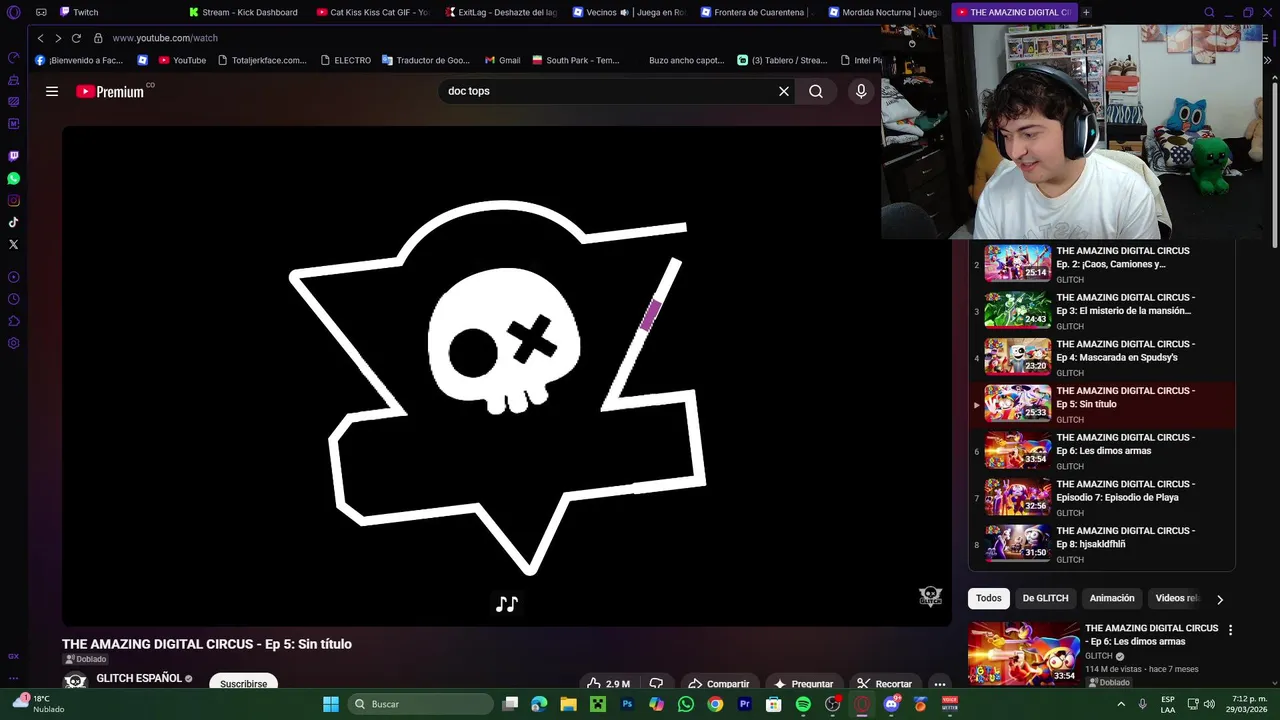Image resolution: width=1280 pixels, height=720 pixels.
Task: Play Ep 4: Mascarada en Spudsy's
Action: click(x=1101, y=358)
